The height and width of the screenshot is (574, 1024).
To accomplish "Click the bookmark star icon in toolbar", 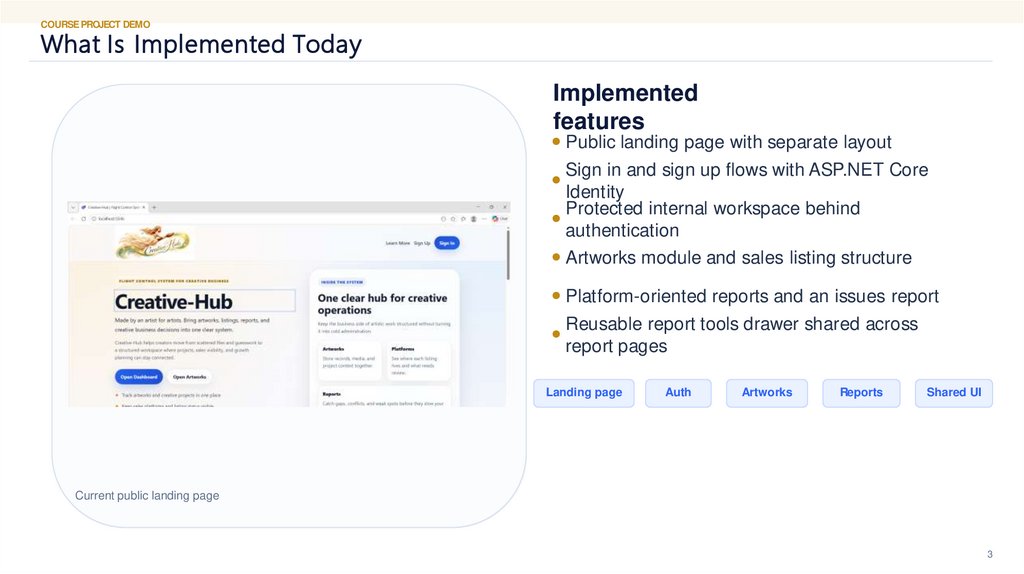I will [x=454, y=218].
